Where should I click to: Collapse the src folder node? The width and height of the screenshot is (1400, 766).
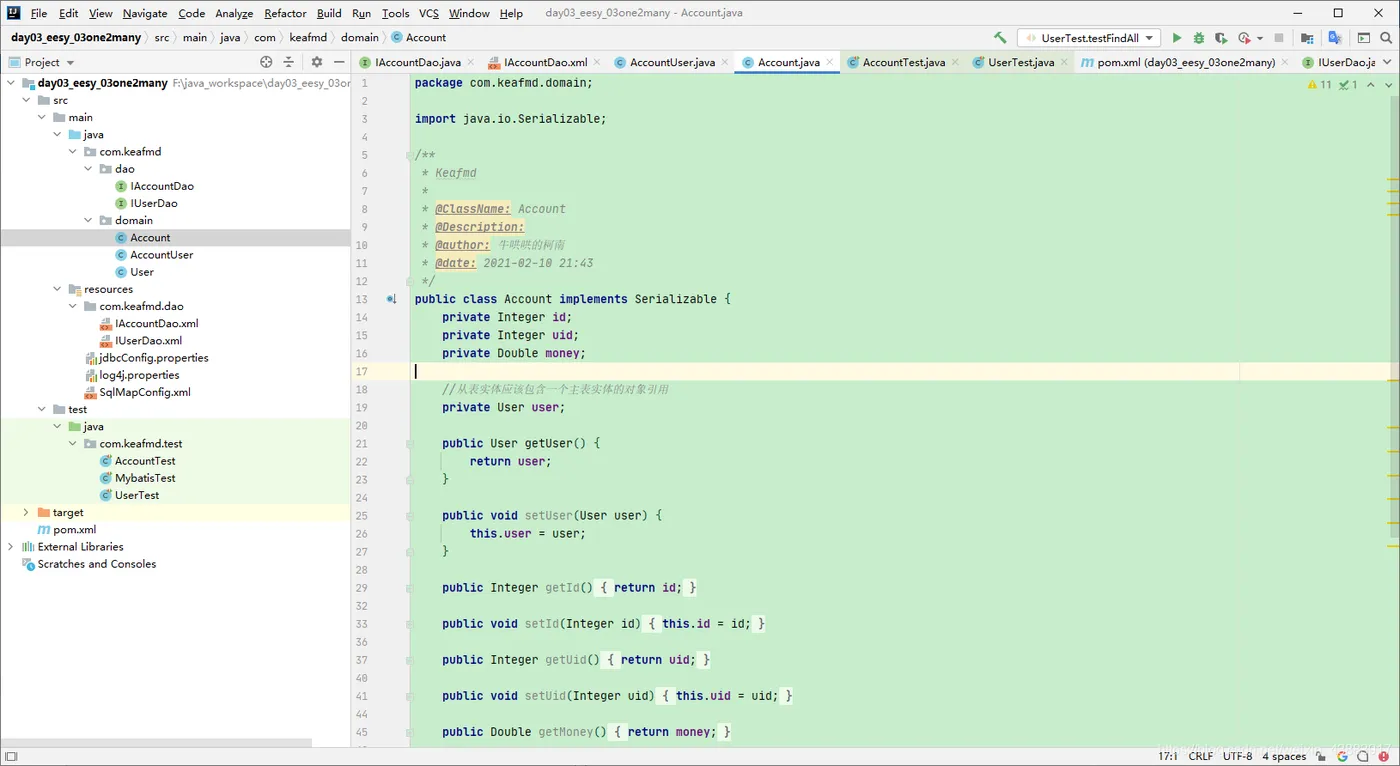pos(26,100)
